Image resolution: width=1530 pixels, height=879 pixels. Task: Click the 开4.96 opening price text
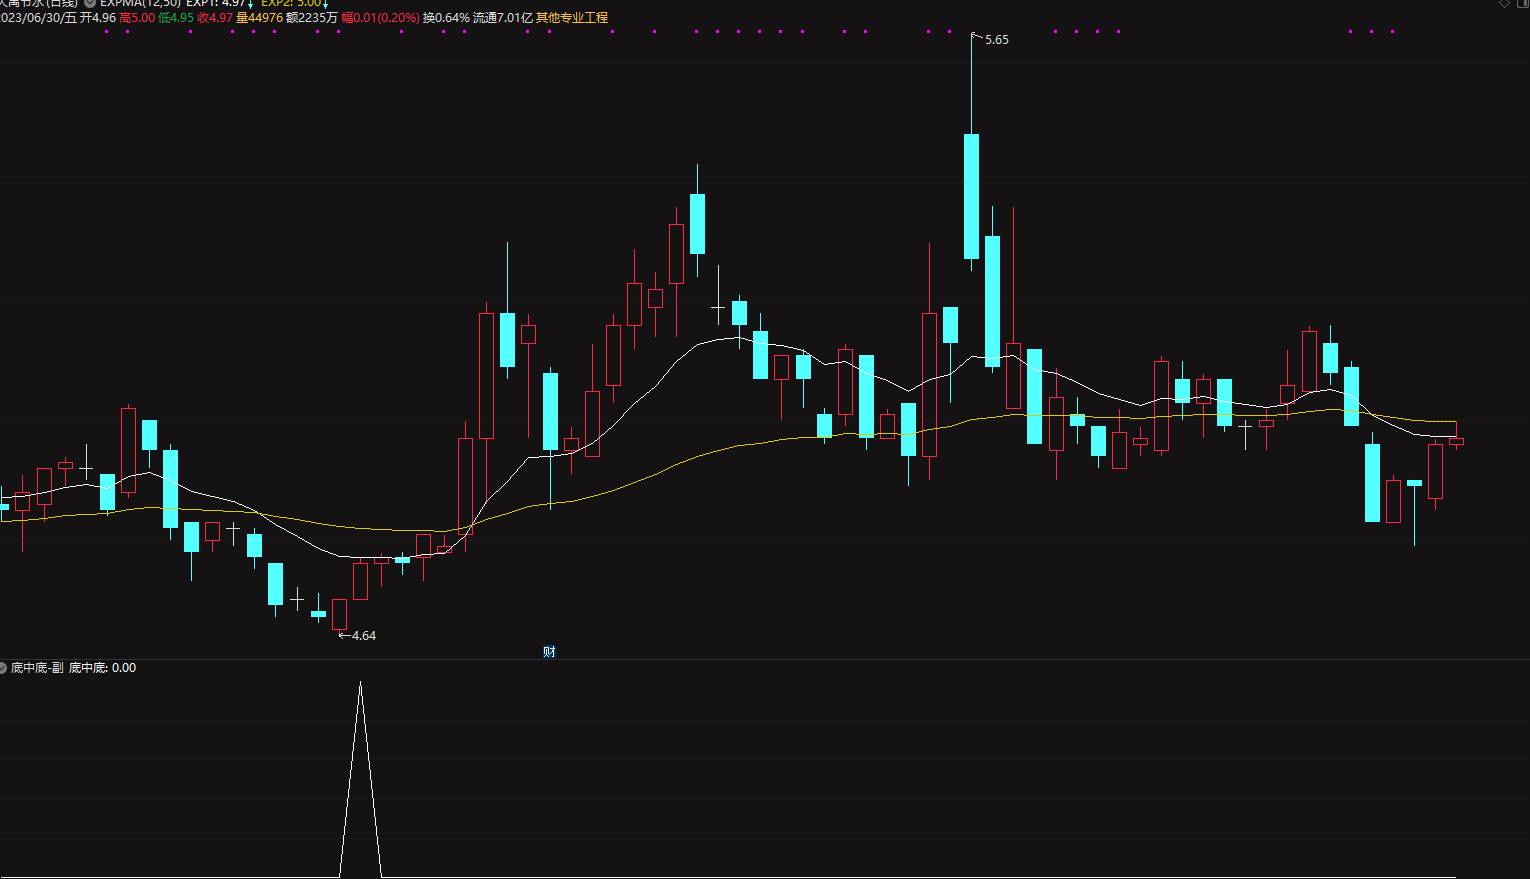[x=98, y=18]
